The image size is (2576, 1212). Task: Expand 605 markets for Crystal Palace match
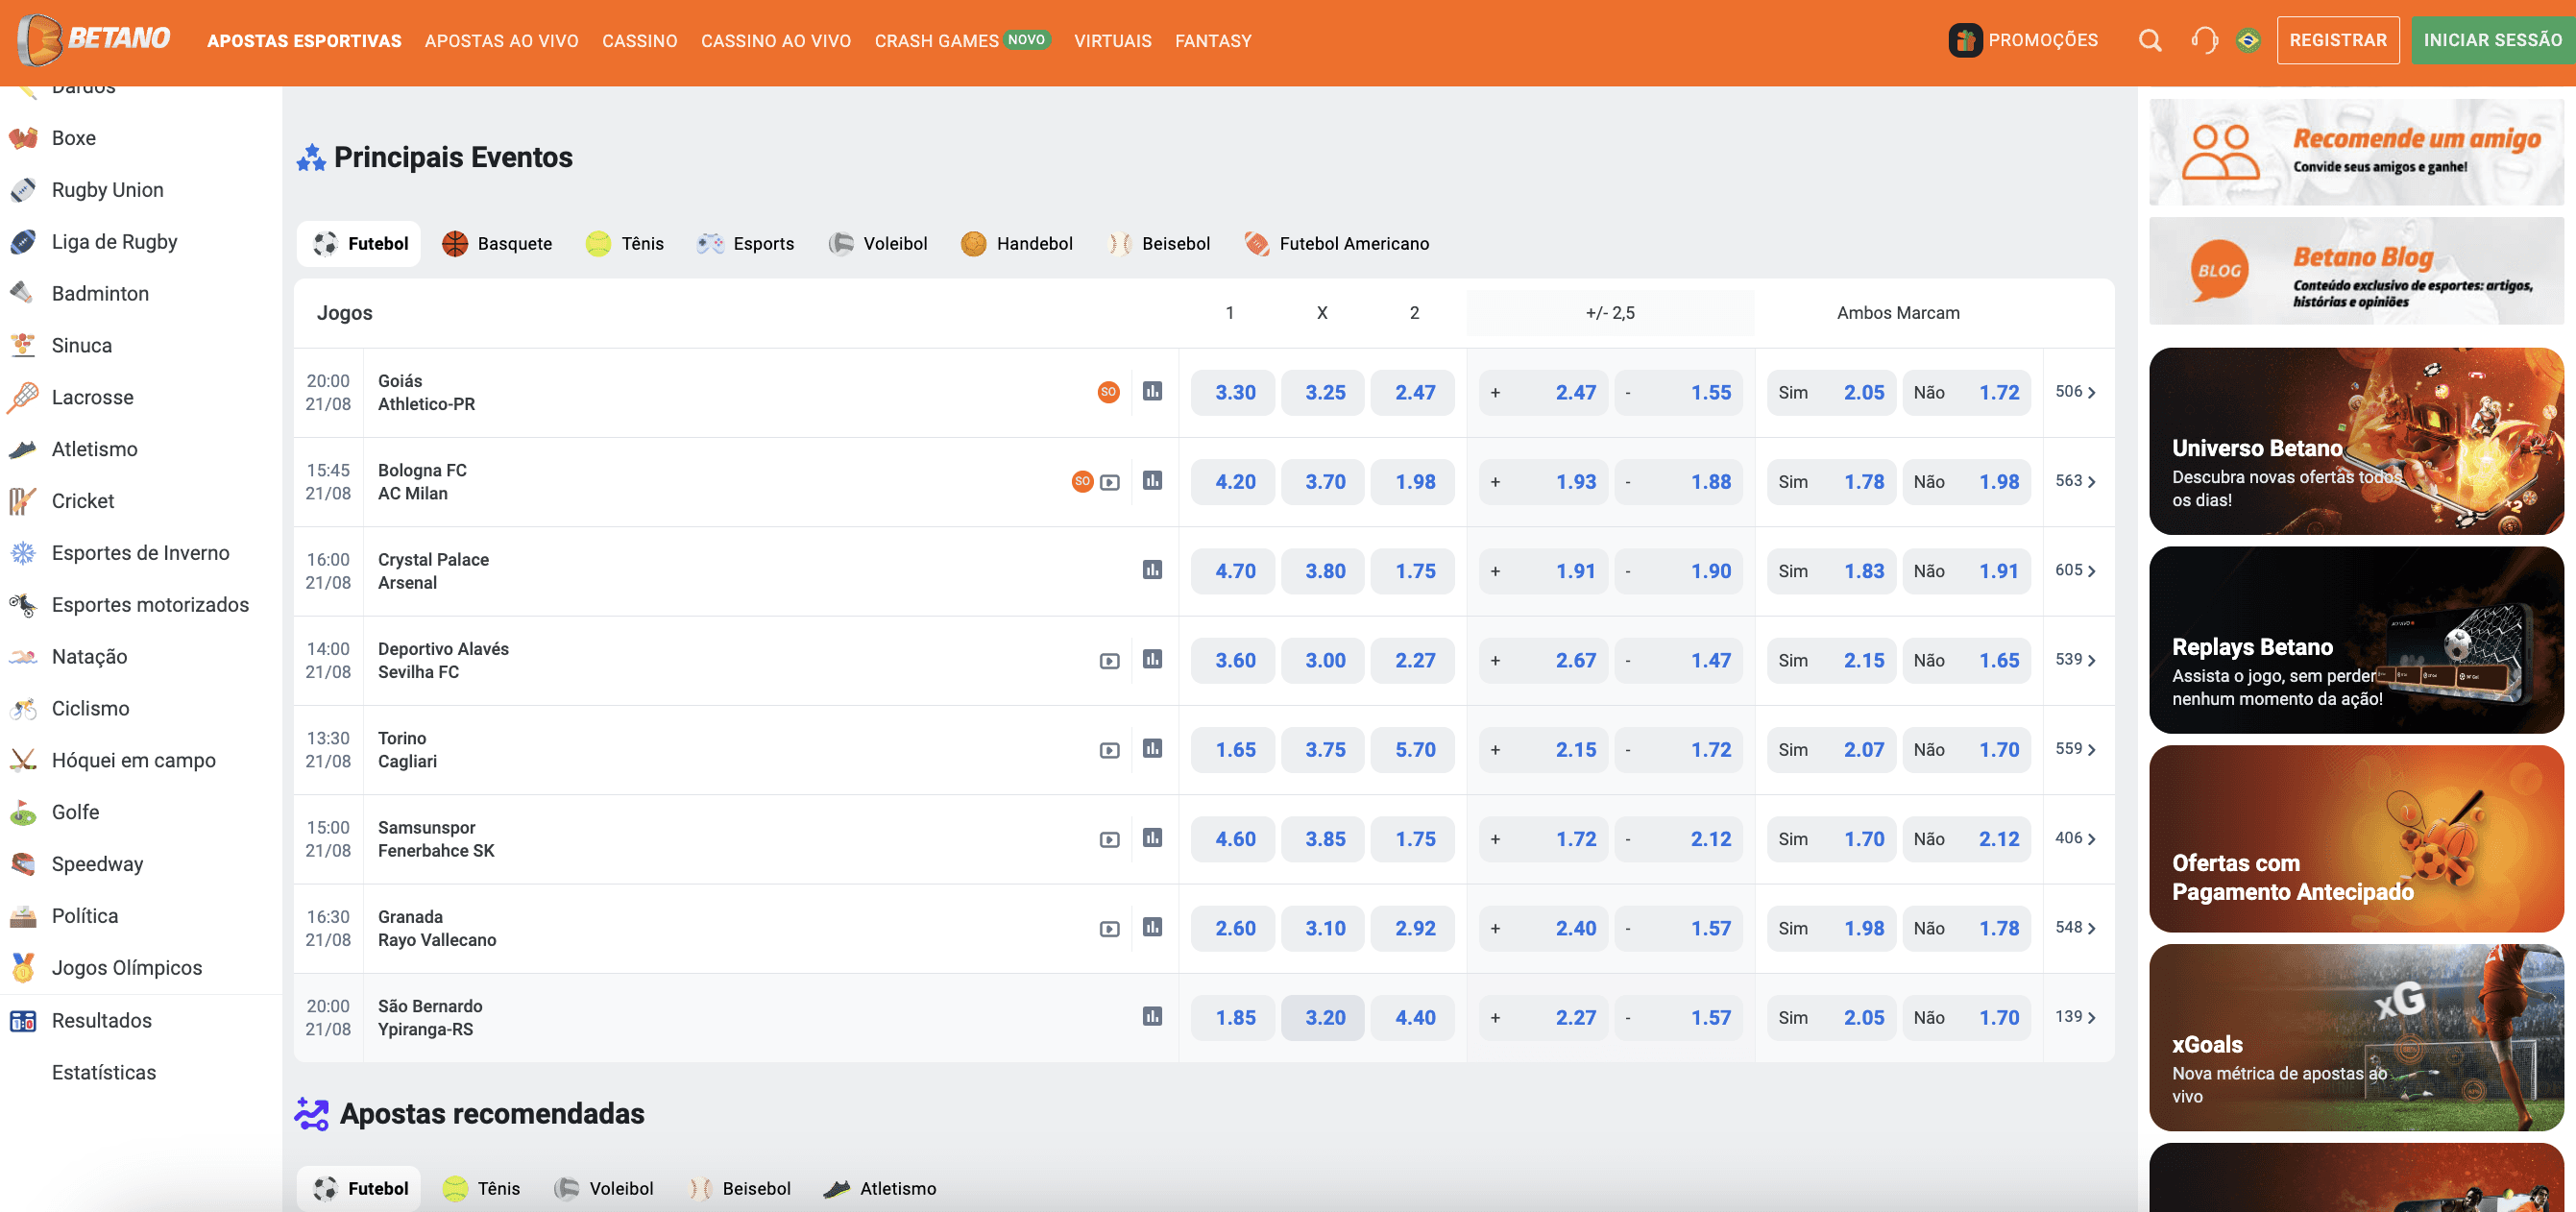coord(2075,570)
